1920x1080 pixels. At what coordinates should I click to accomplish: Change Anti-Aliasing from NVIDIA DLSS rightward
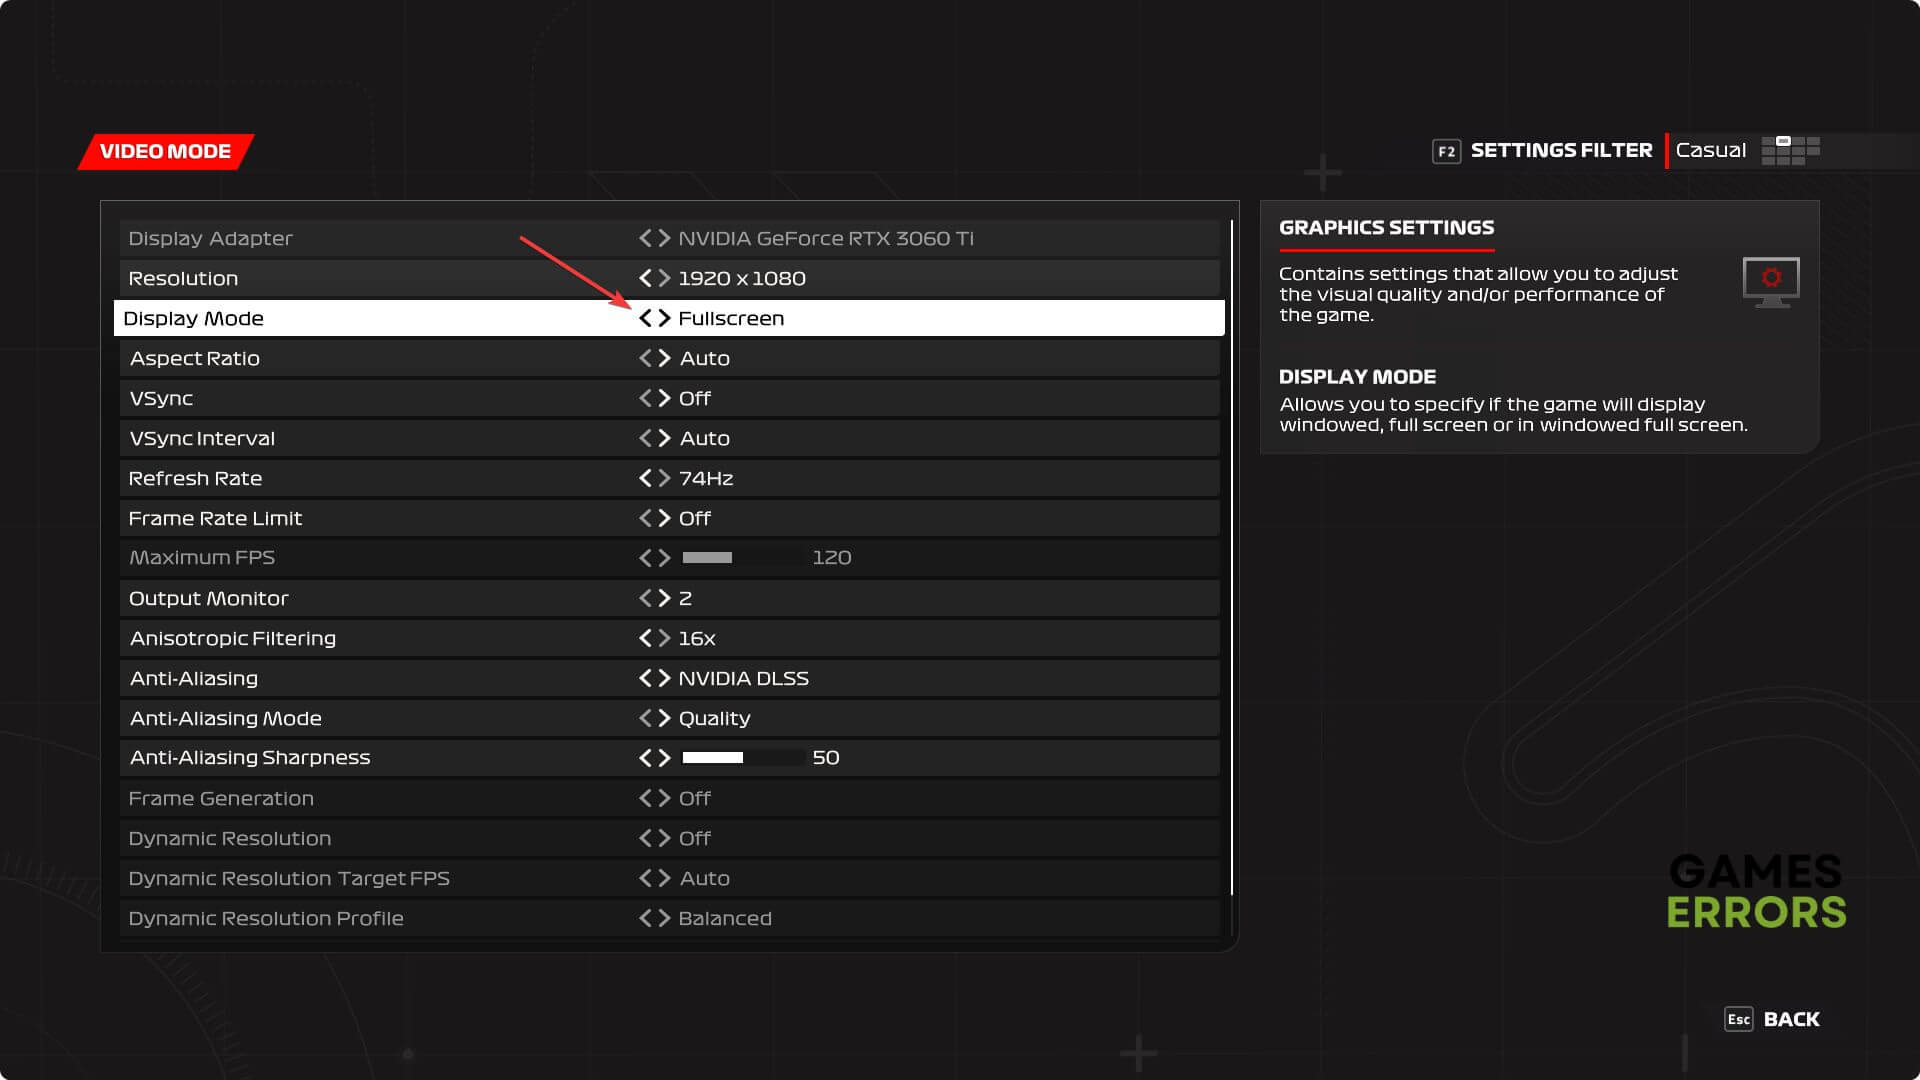point(665,678)
